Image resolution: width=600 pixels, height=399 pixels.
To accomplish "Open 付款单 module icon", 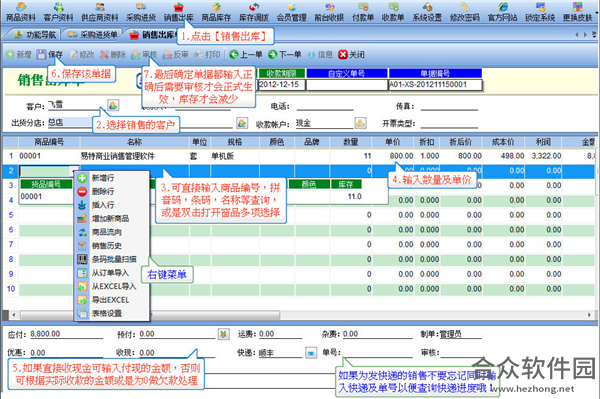I will (x=363, y=11).
